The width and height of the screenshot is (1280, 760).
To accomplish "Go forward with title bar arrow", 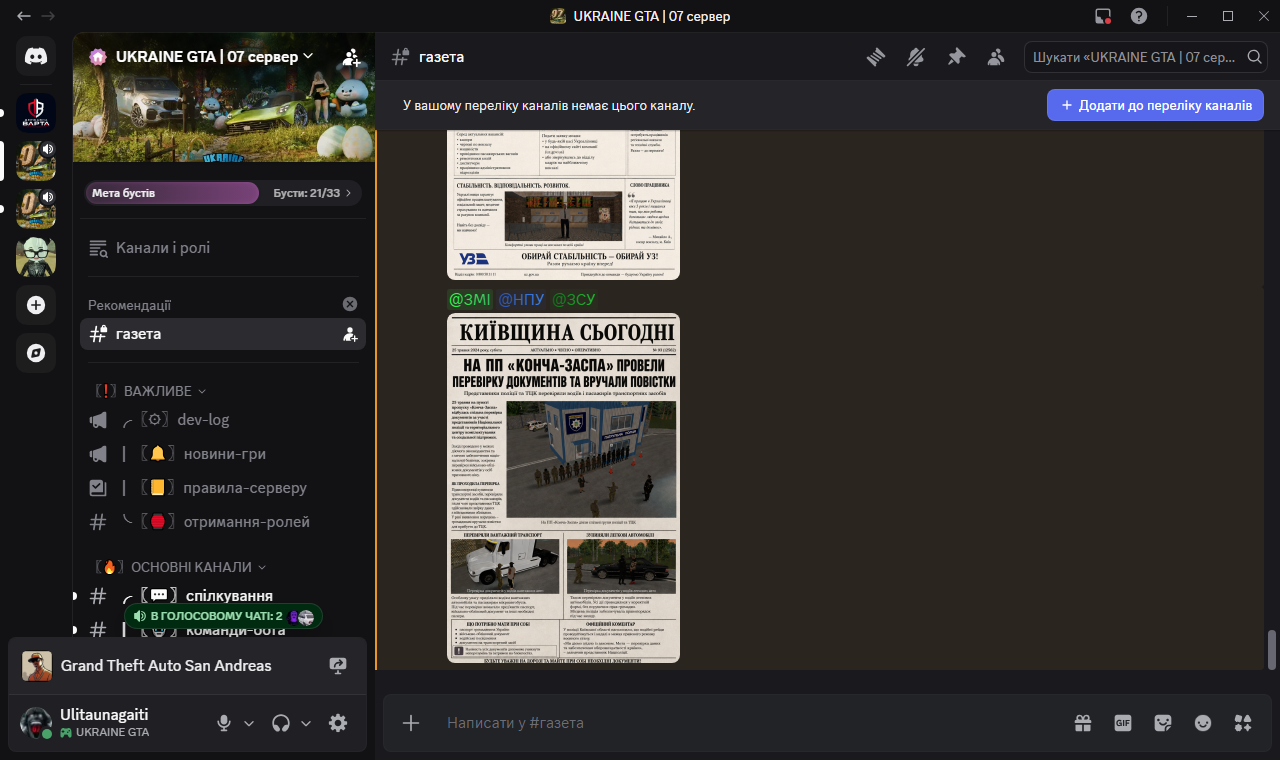I will (x=48, y=16).
